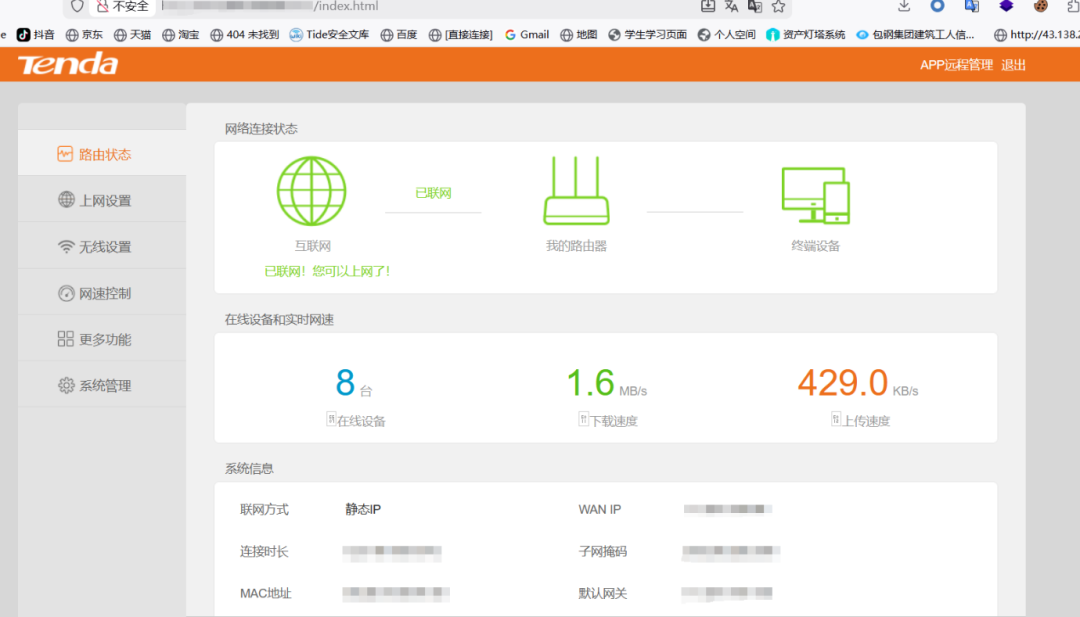Image resolution: width=1080 pixels, height=617 pixels.
Task: Open the 404 未找到 bookmark
Action: 245,34
